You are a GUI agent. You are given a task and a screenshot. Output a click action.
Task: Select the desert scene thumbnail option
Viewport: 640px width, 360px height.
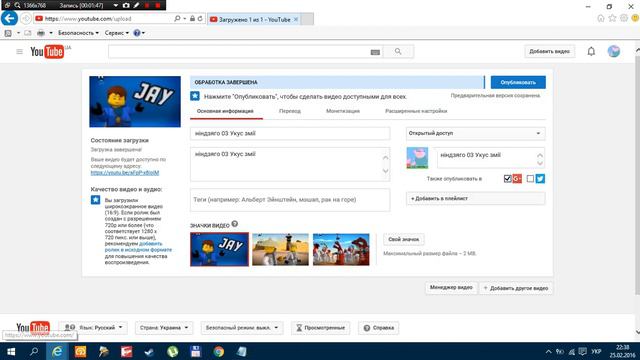[280, 249]
